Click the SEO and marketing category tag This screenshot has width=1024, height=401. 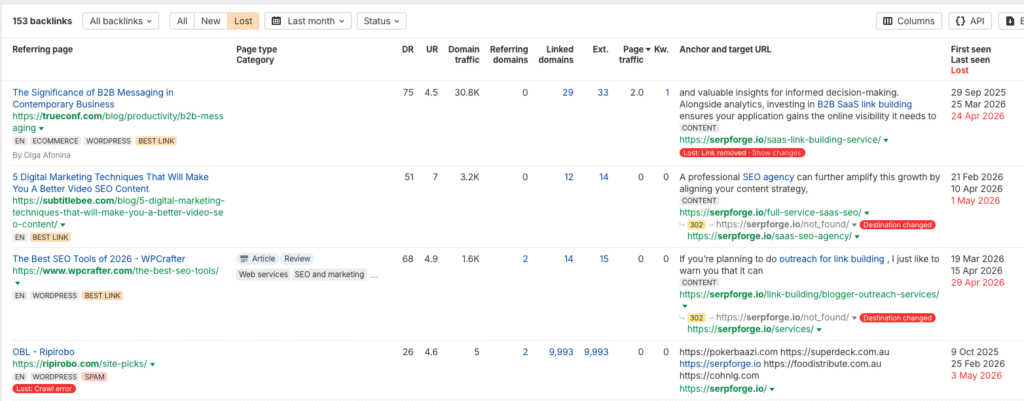pyautogui.click(x=329, y=275)
